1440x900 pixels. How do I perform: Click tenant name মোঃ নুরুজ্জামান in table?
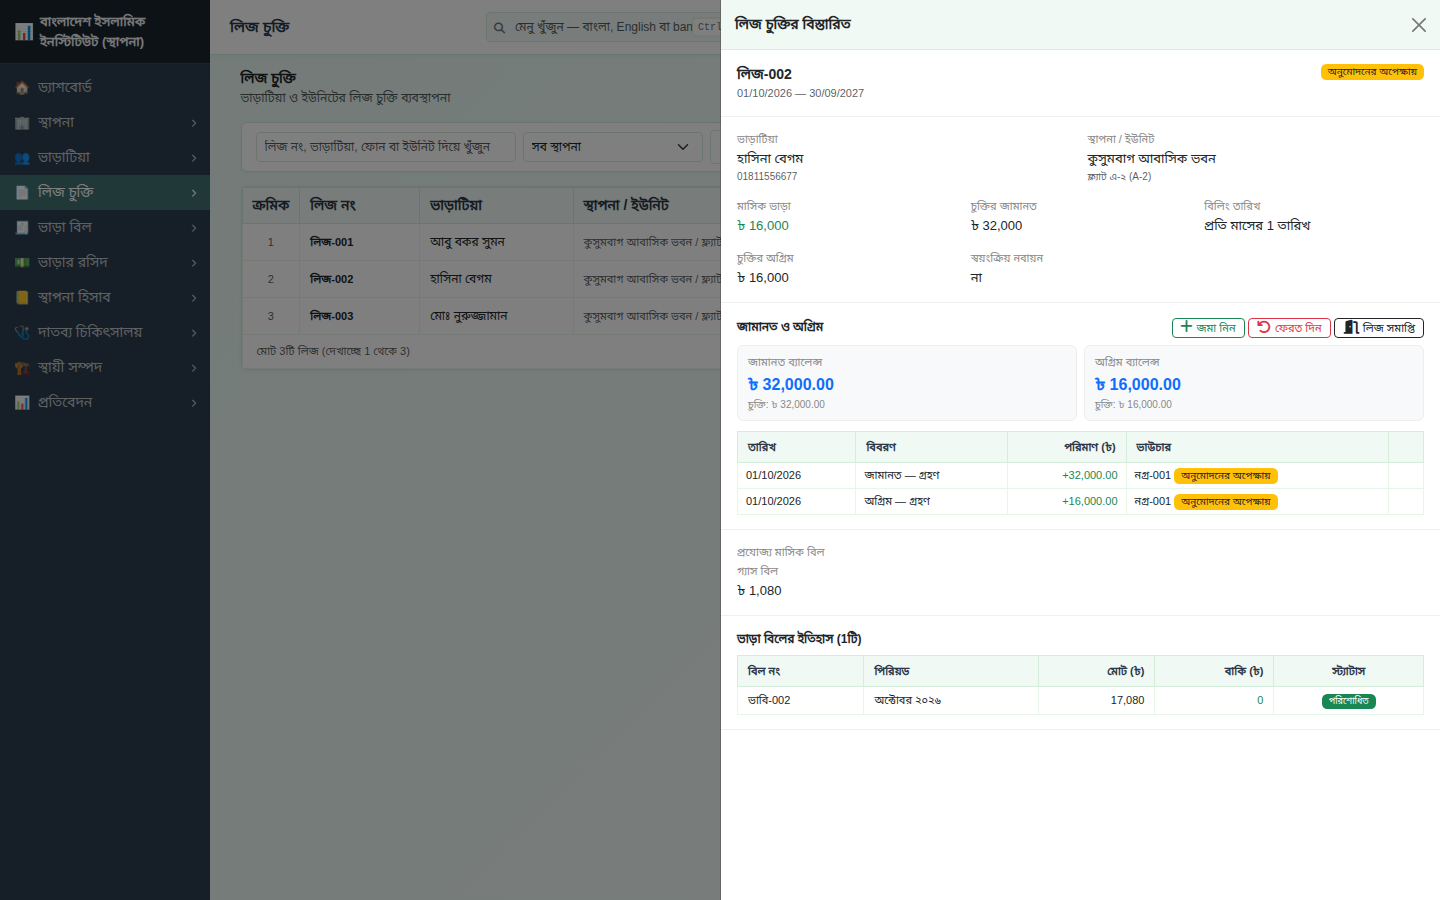click(469, 316)
